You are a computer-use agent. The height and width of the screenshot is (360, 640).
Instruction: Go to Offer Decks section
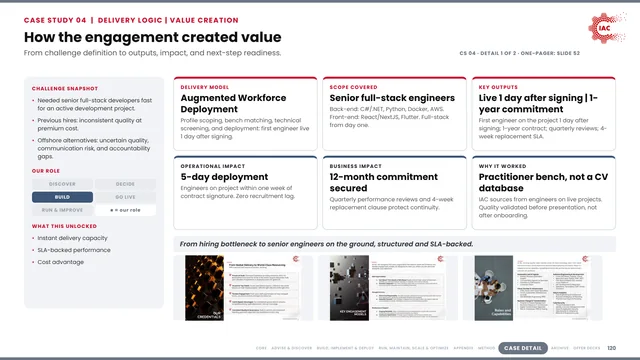click(587, 348)
